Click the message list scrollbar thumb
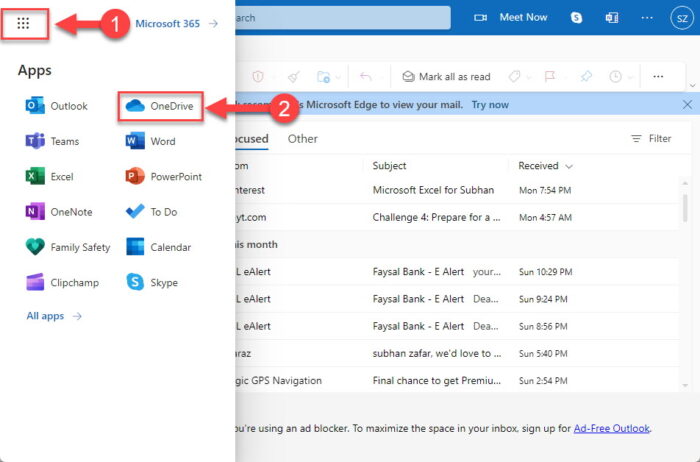 coord(685,208)
